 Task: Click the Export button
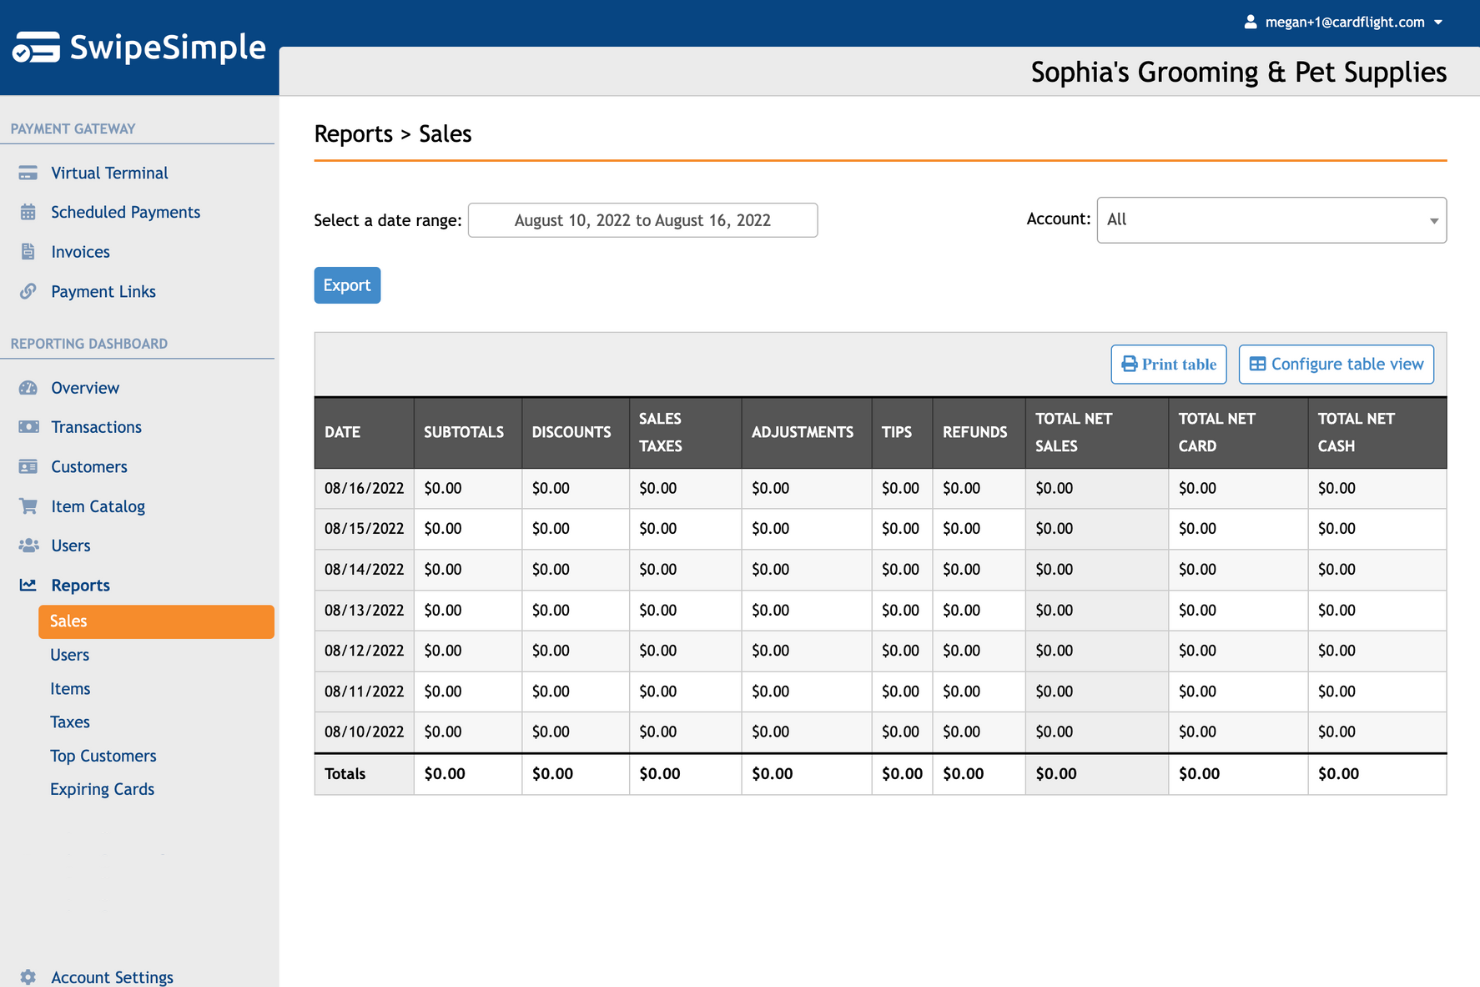pyautogui.click(x=347, y=285)
